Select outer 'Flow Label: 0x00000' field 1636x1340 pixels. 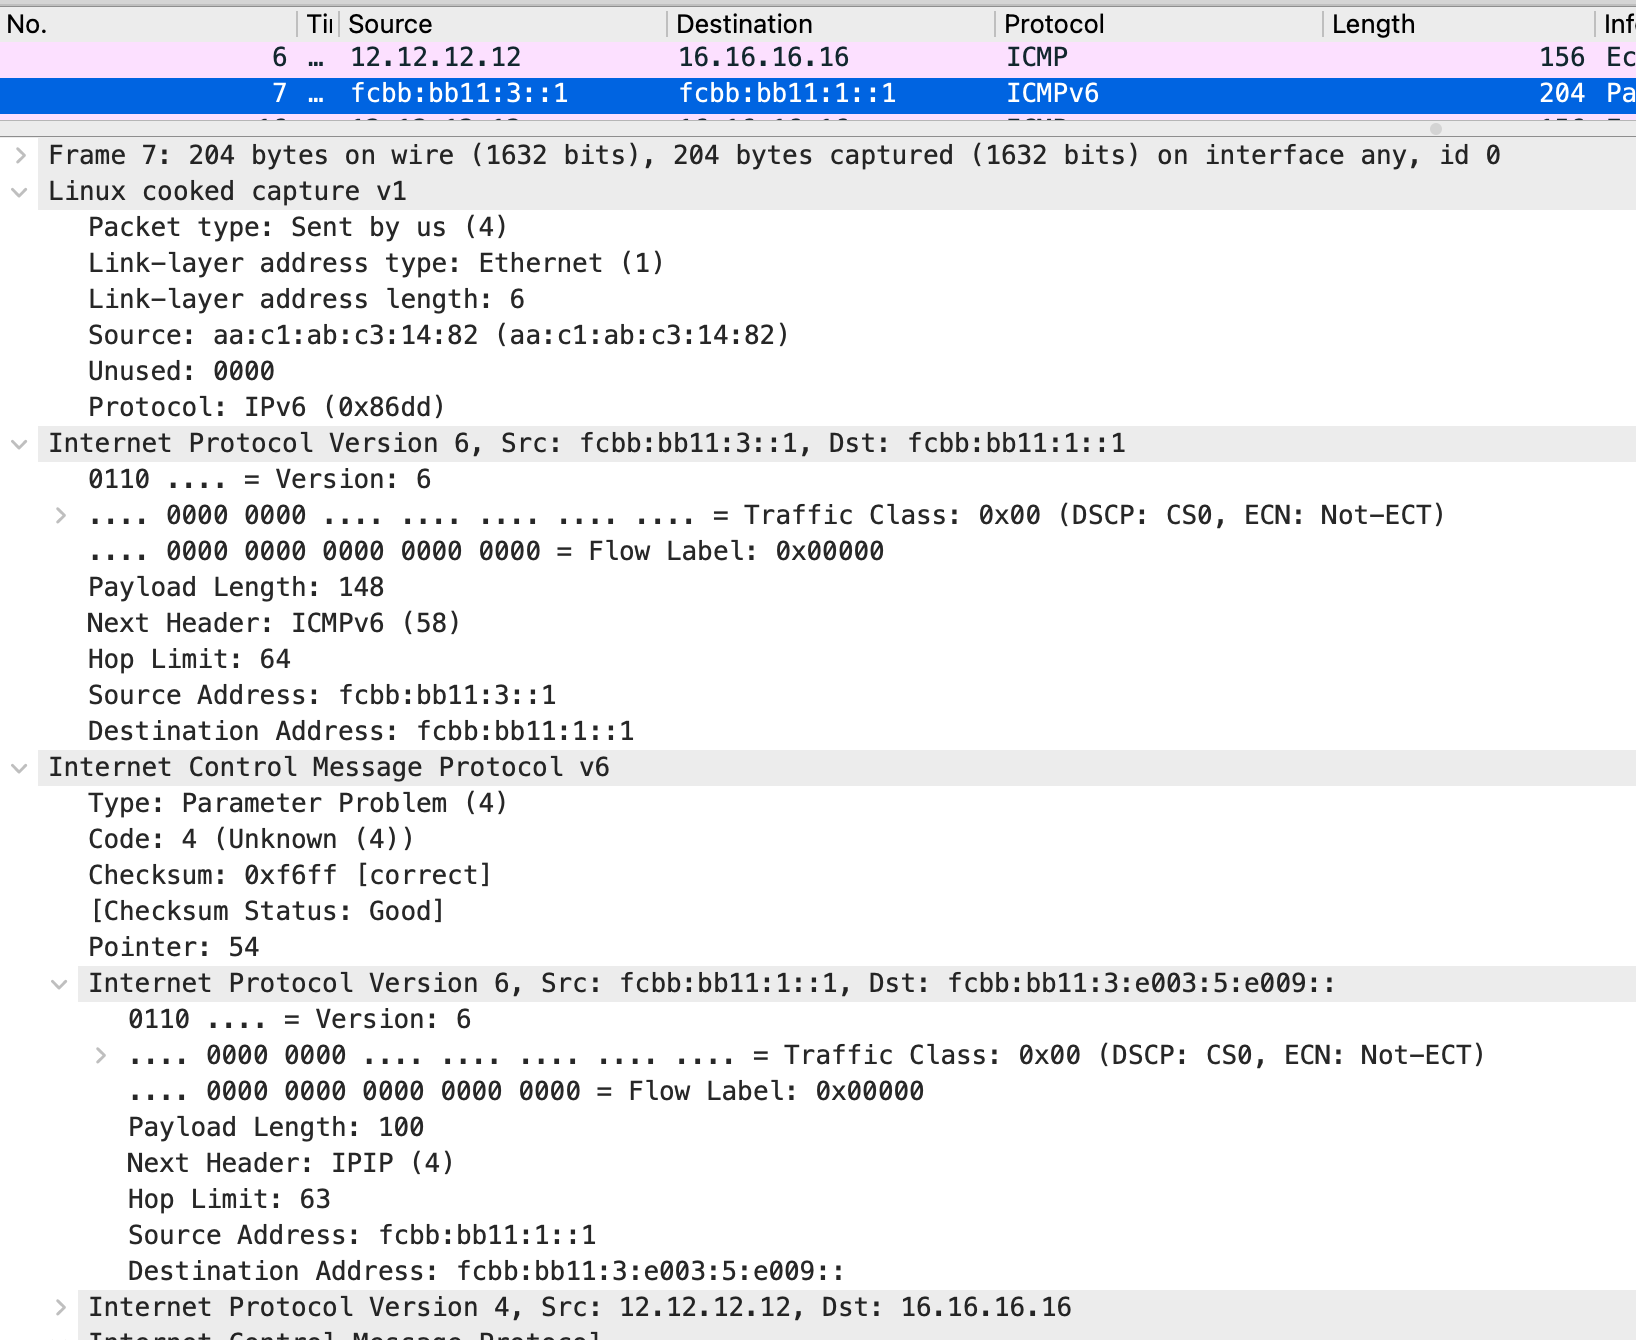486,551
